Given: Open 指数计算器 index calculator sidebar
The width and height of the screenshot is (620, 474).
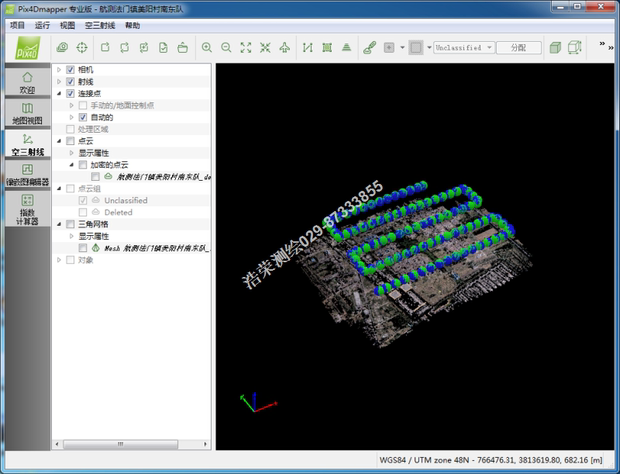Looking at the screenshot, I should click(x=27, y=210).
